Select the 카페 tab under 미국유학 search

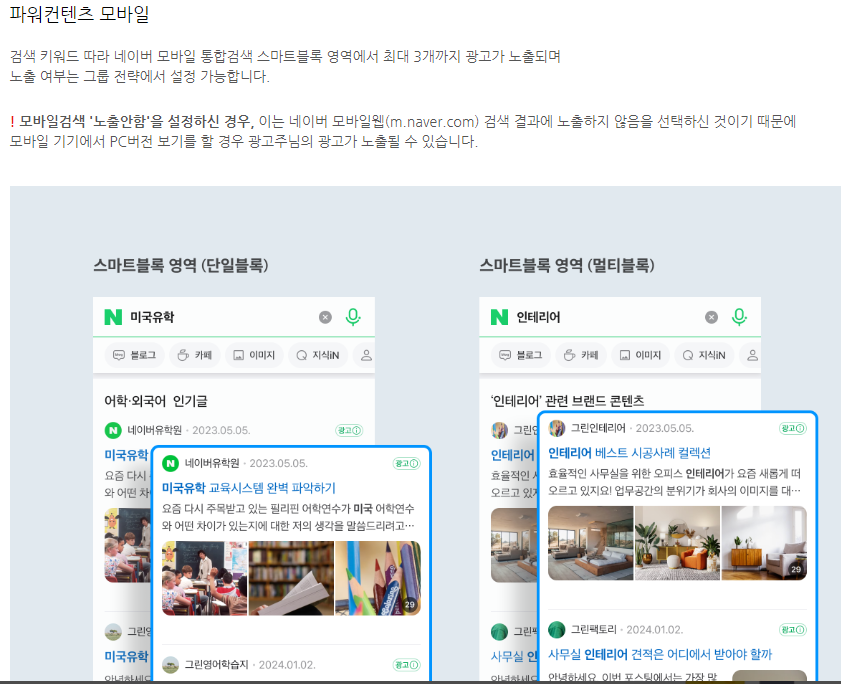(x=195, y=355)
